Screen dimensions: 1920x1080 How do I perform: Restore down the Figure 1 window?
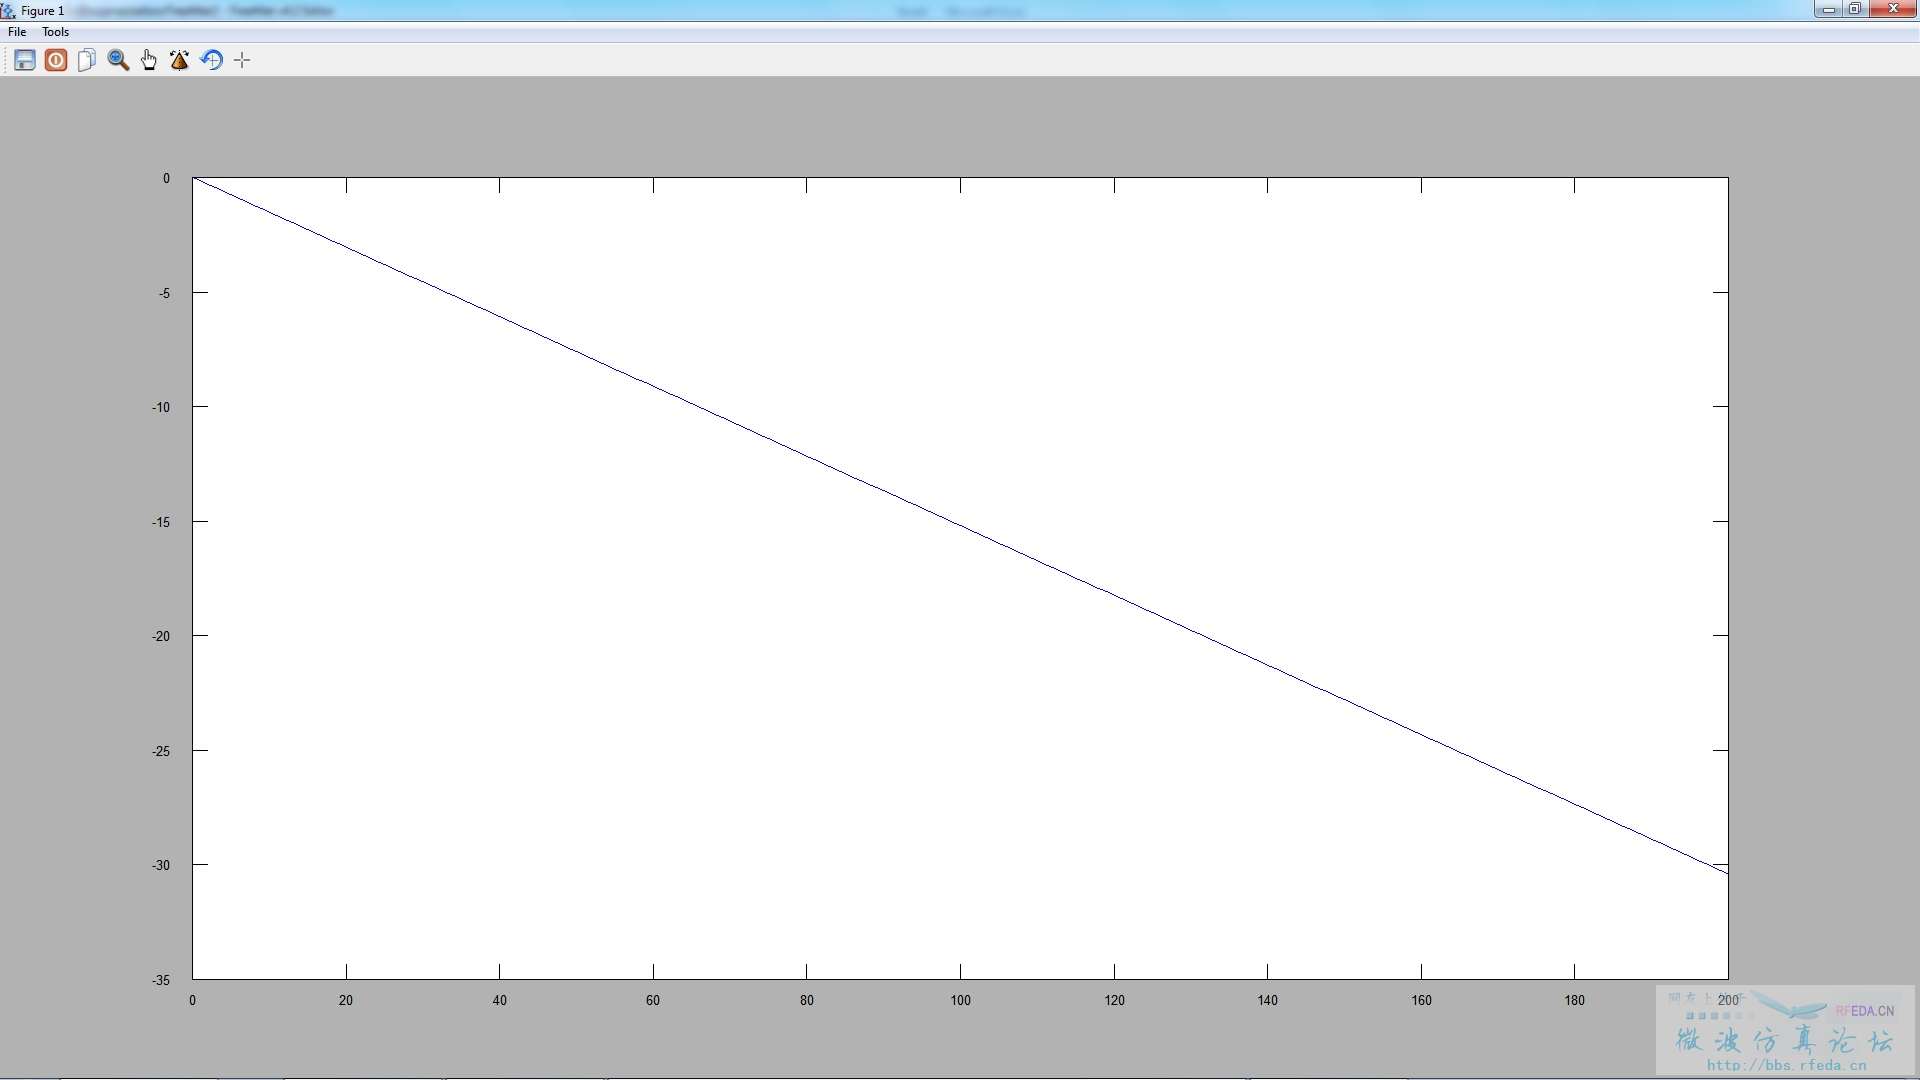click(1854, 9)
